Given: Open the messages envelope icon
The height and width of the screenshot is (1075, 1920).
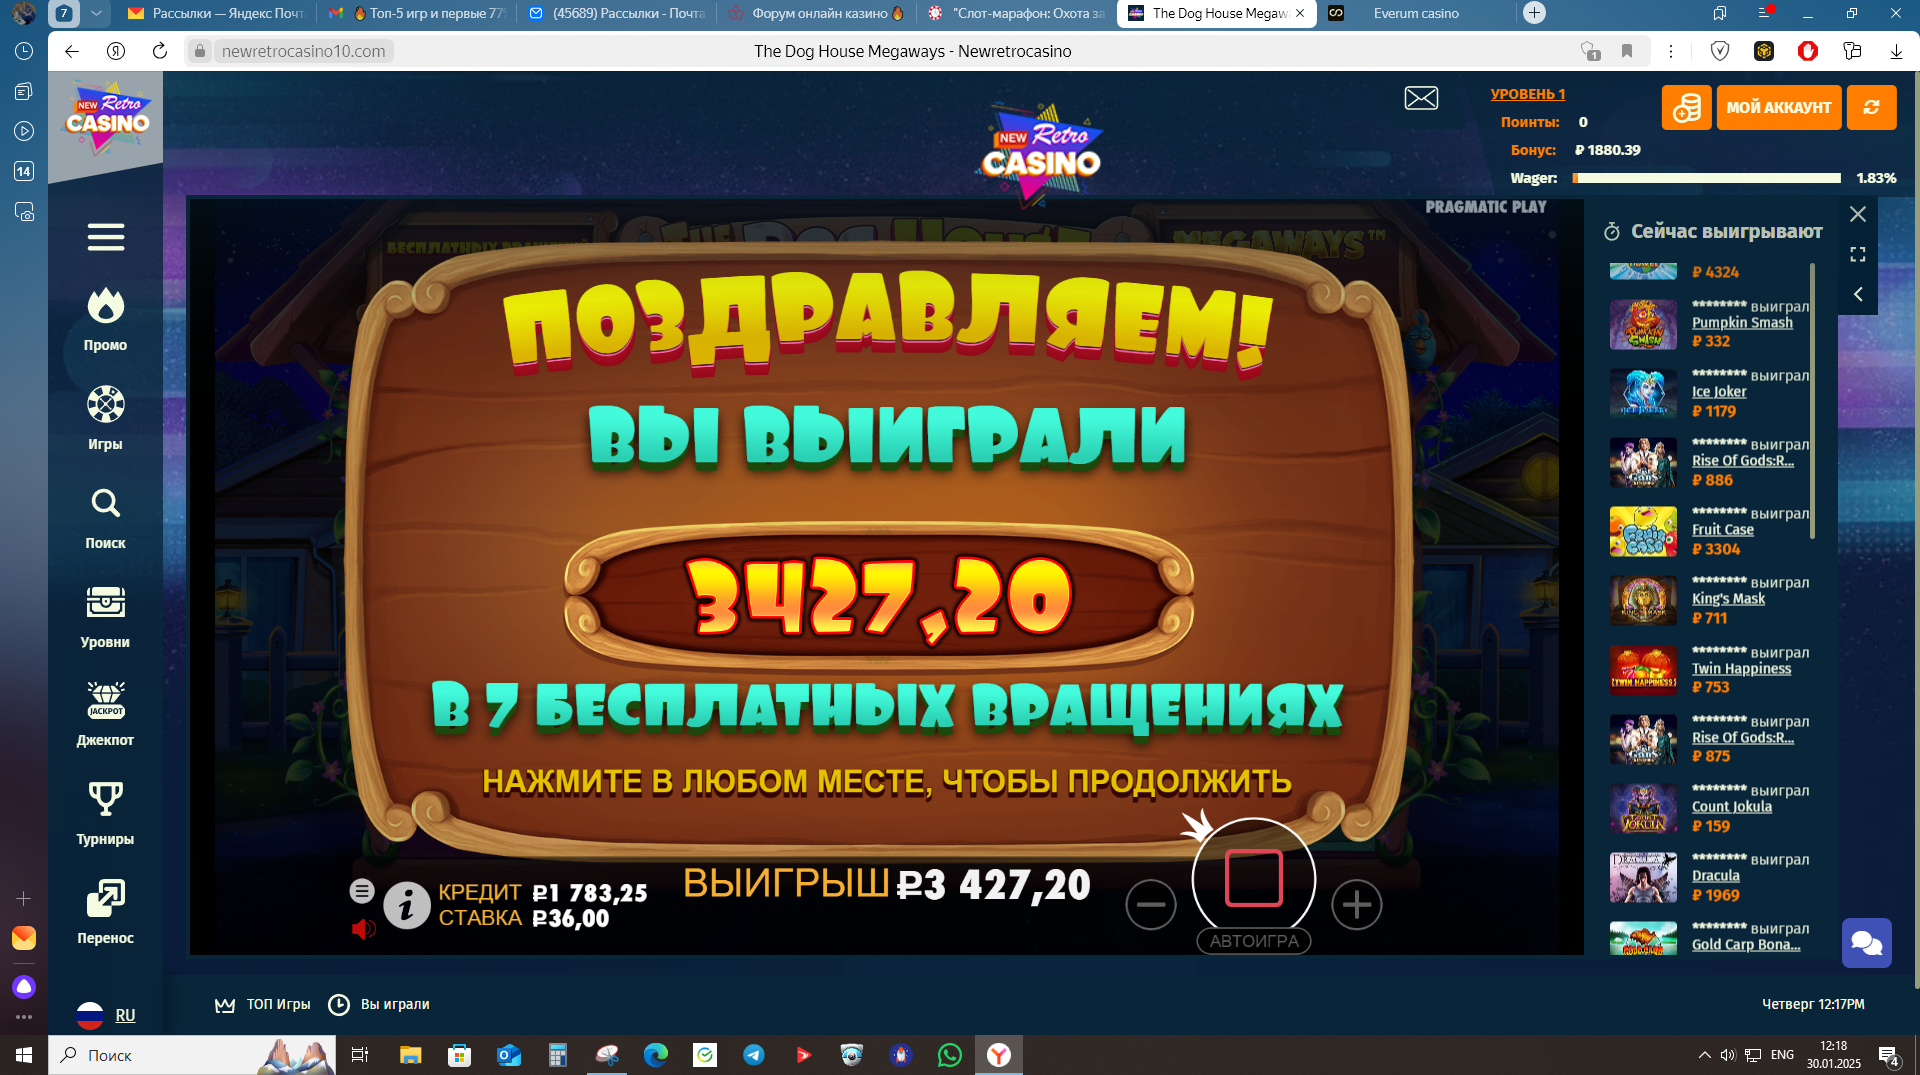Looking at the screenshot, I should [x=1421, y=98].
